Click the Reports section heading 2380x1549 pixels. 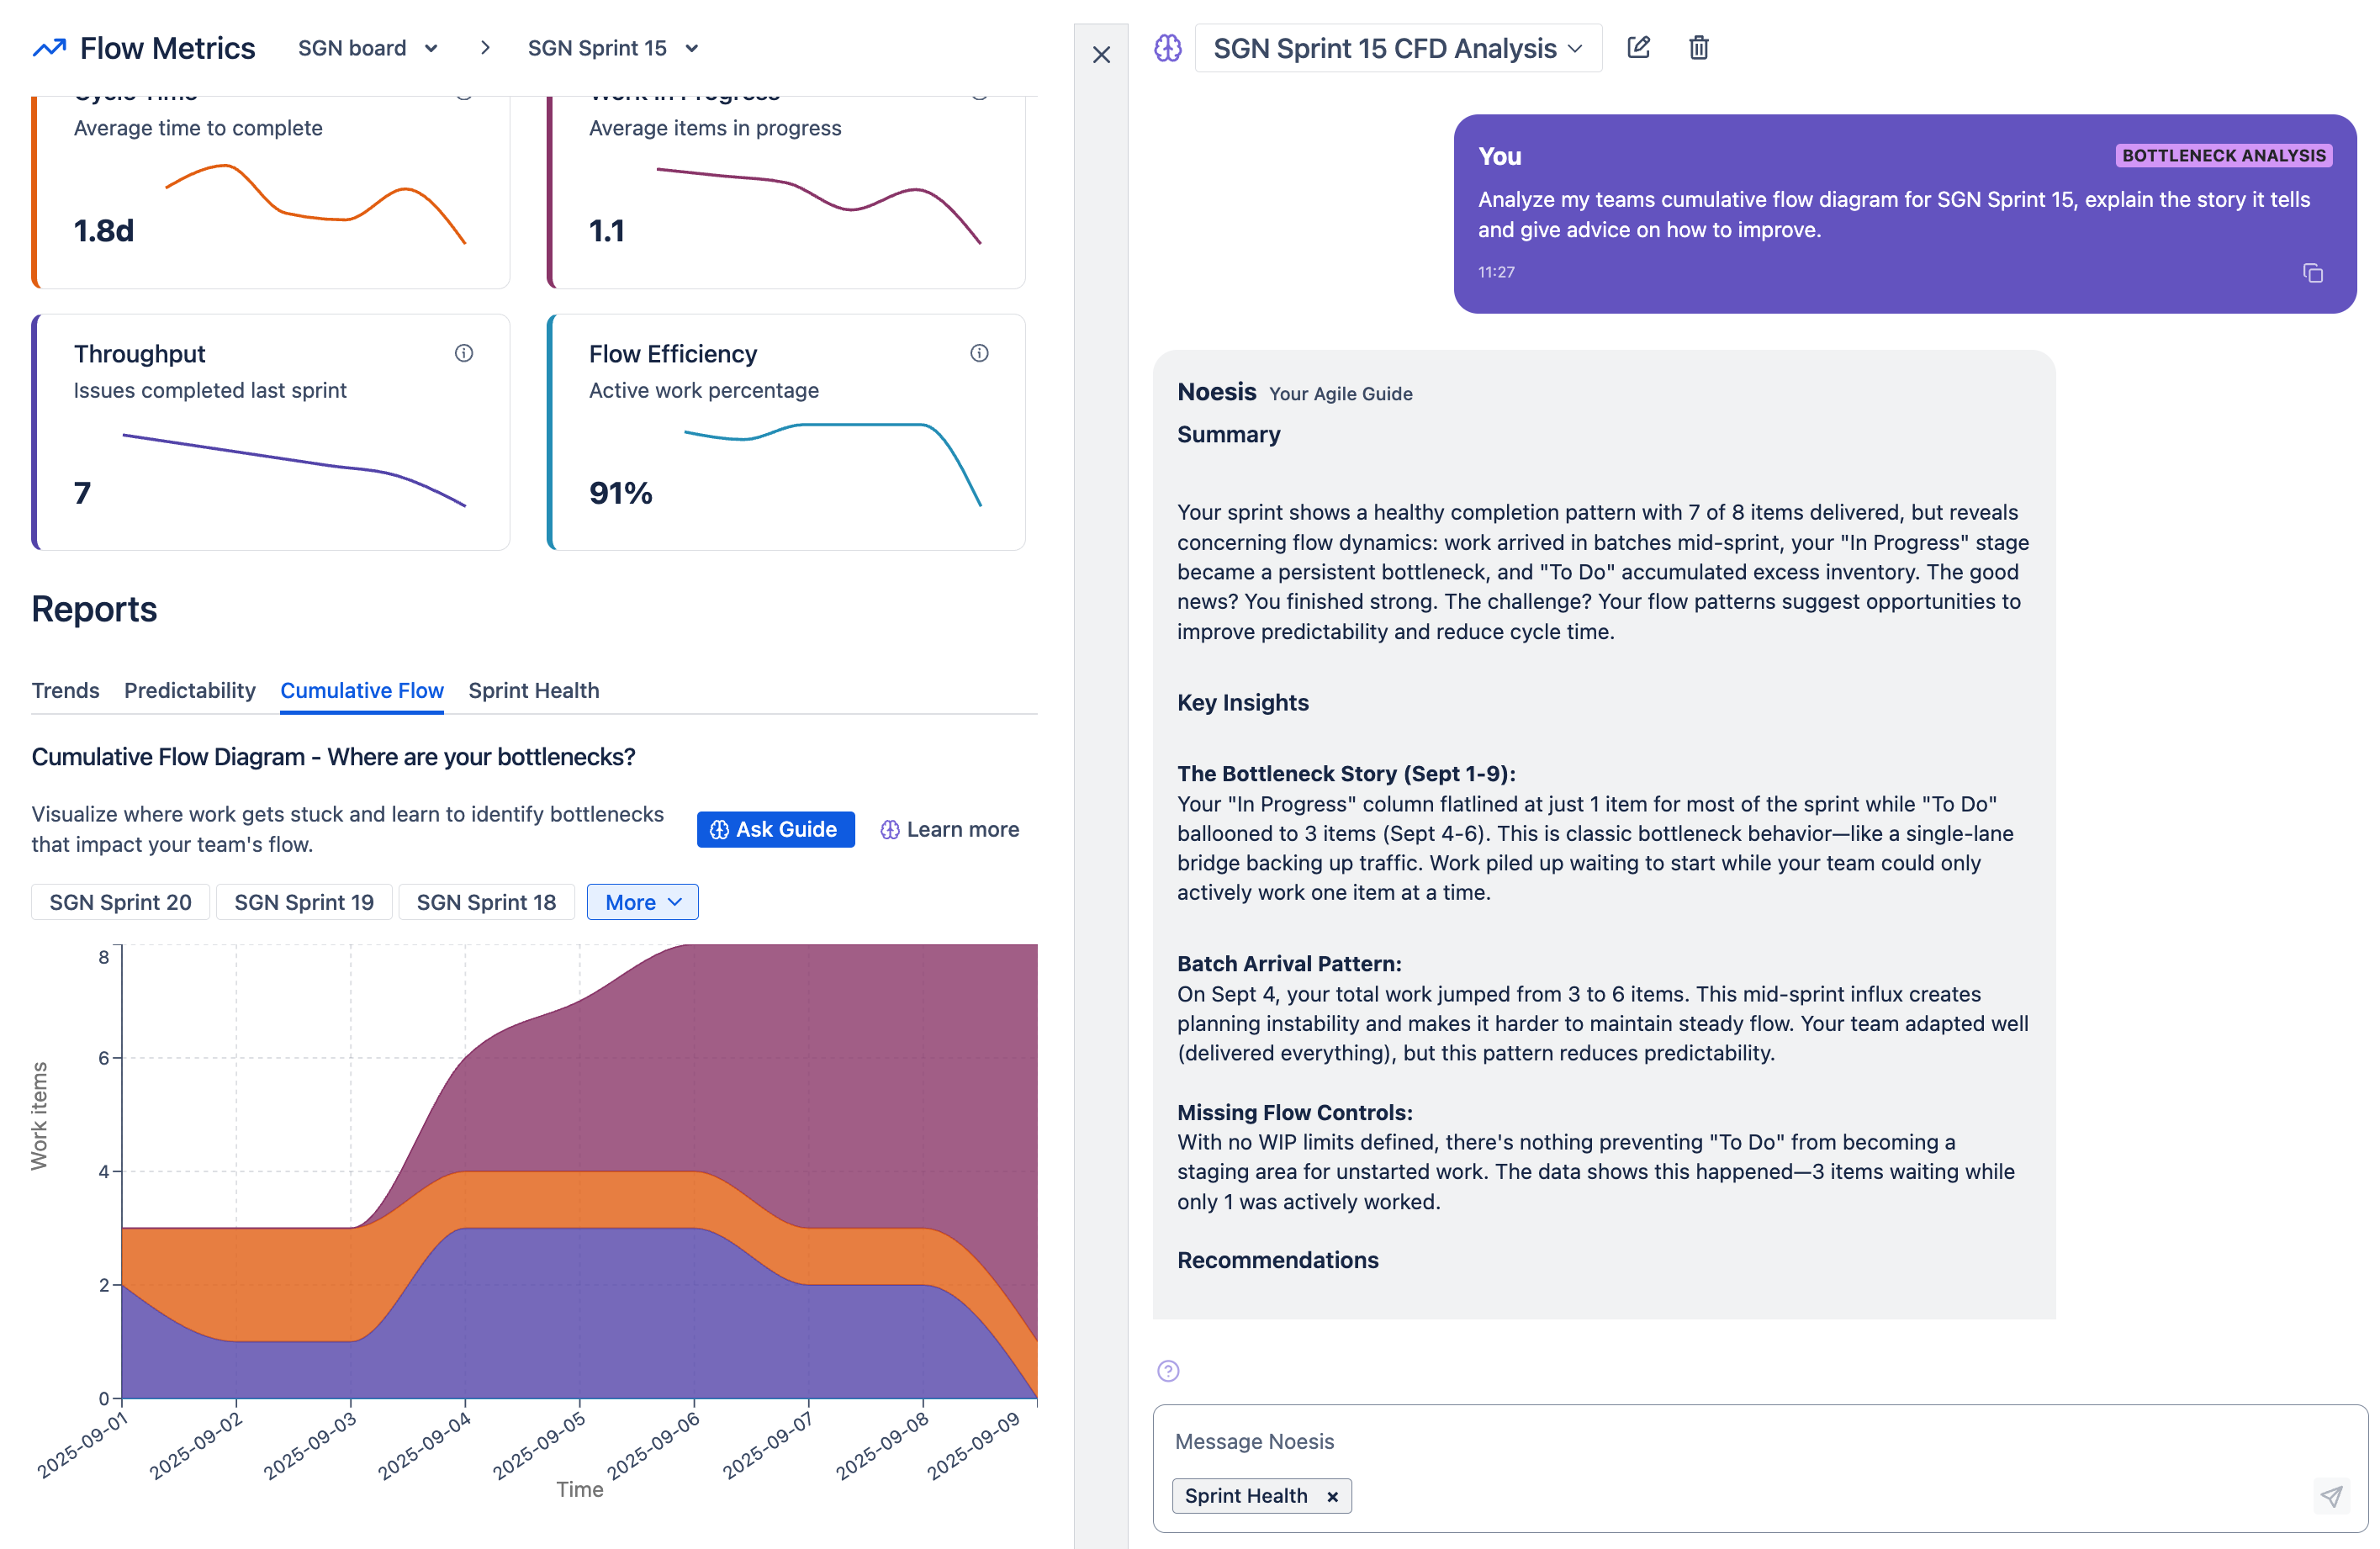point(94,609)
